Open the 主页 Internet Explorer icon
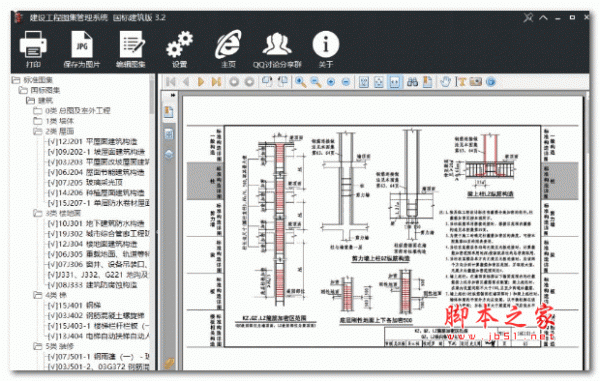This screenshot has width=600, height=381. point(228,44)
